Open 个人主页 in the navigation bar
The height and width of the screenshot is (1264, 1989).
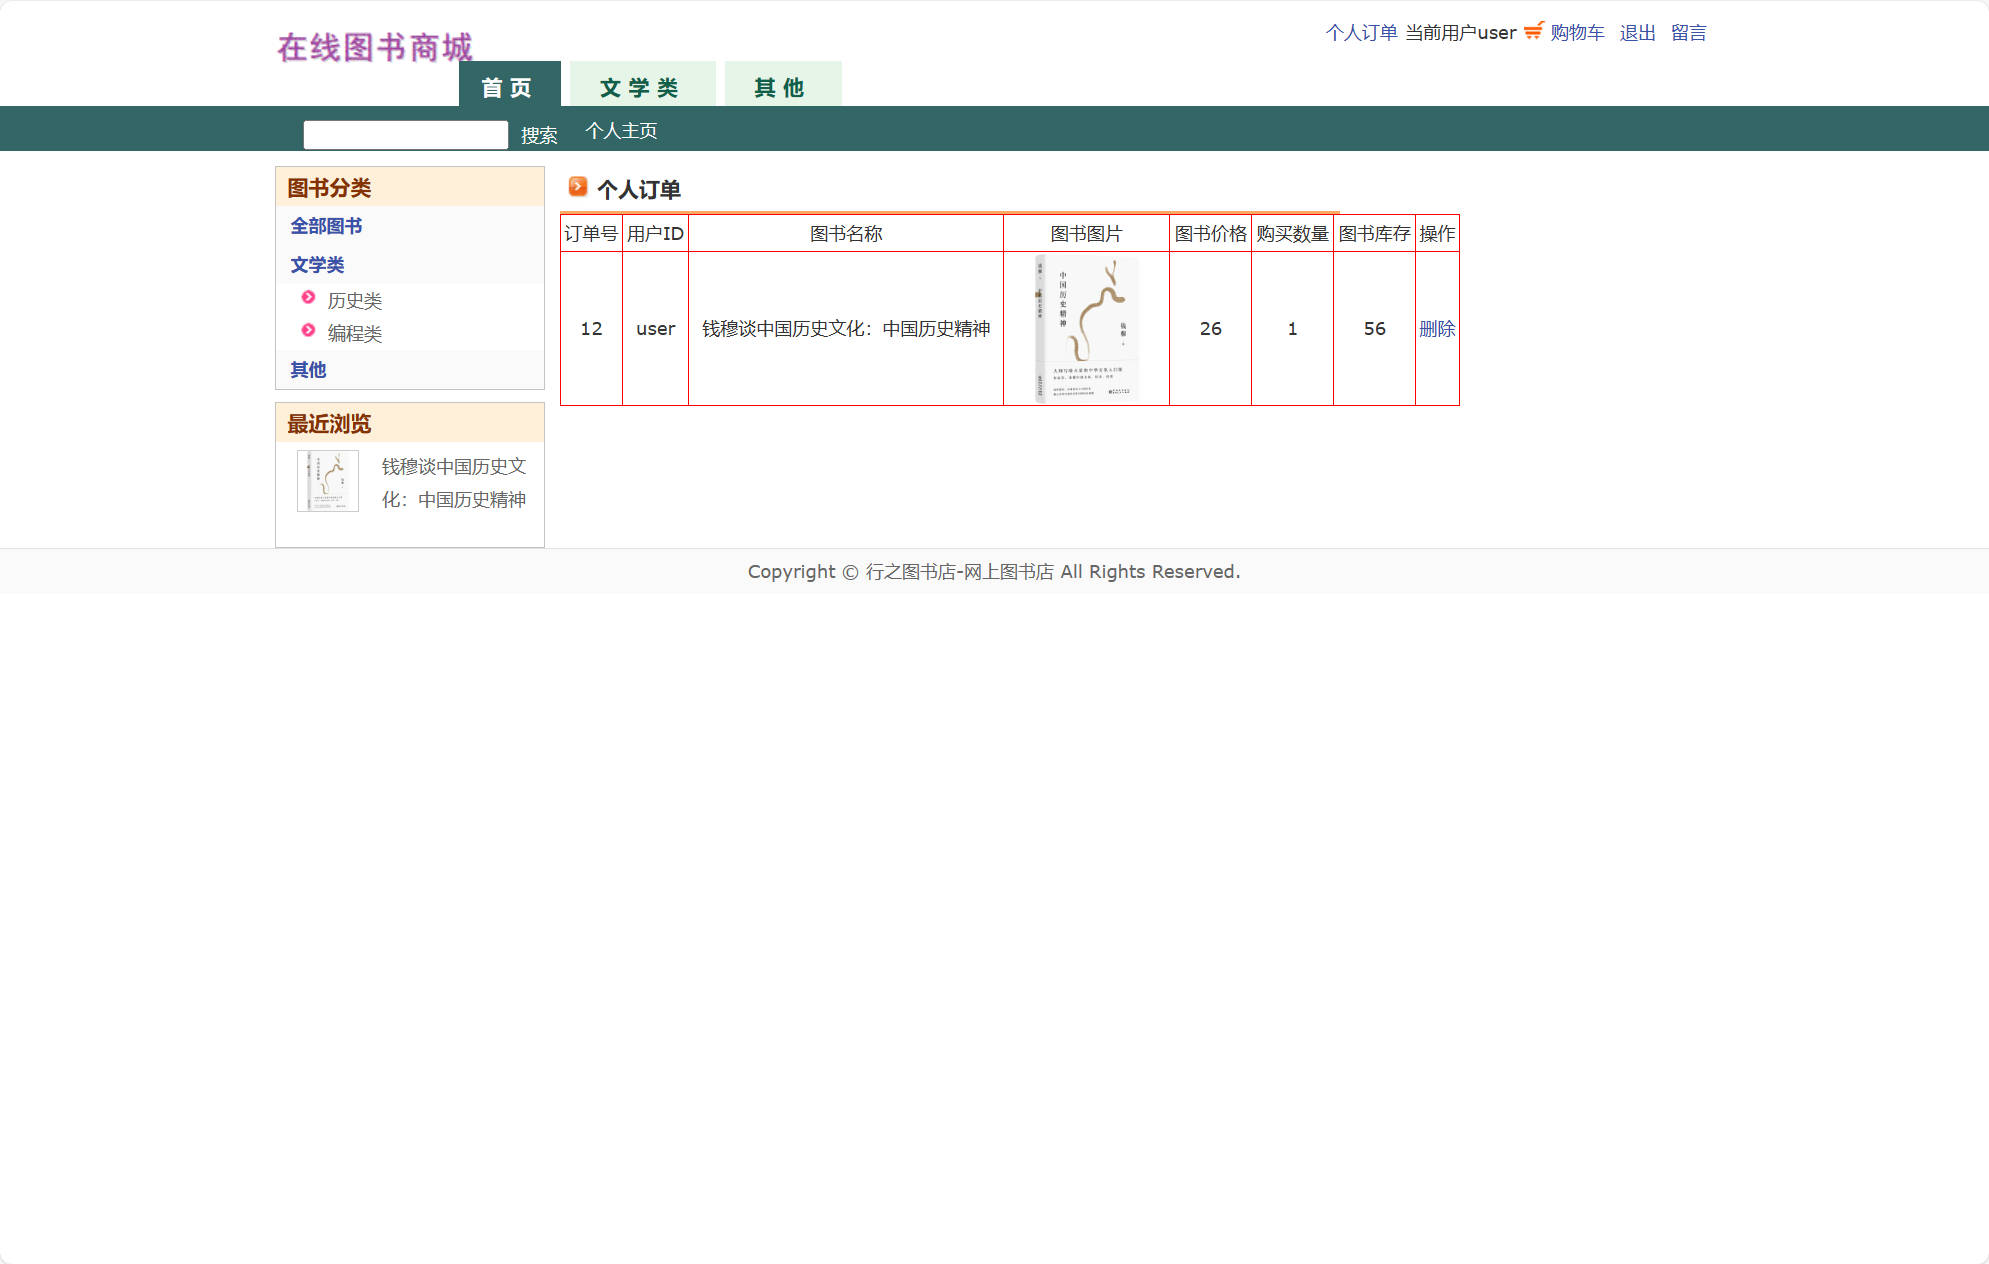tap(621, 130)
